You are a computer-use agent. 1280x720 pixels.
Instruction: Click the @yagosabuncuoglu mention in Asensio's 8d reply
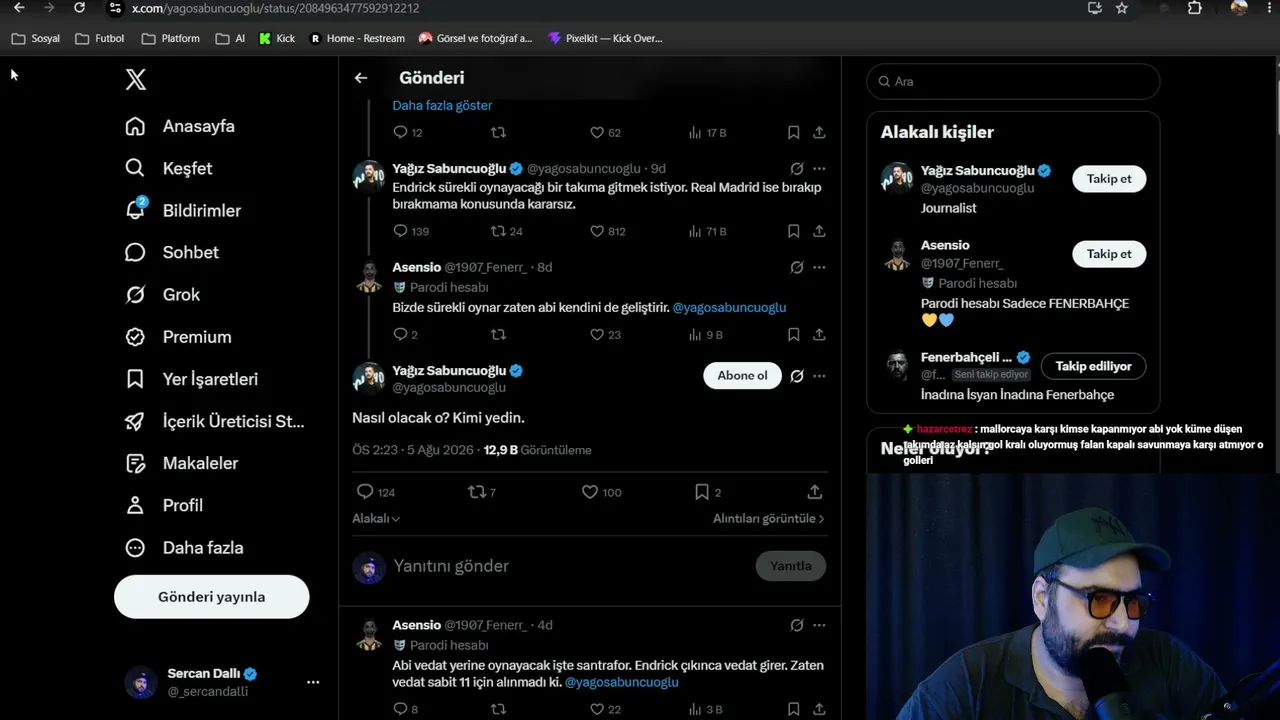pyautogui.click(x=729, y=307)
